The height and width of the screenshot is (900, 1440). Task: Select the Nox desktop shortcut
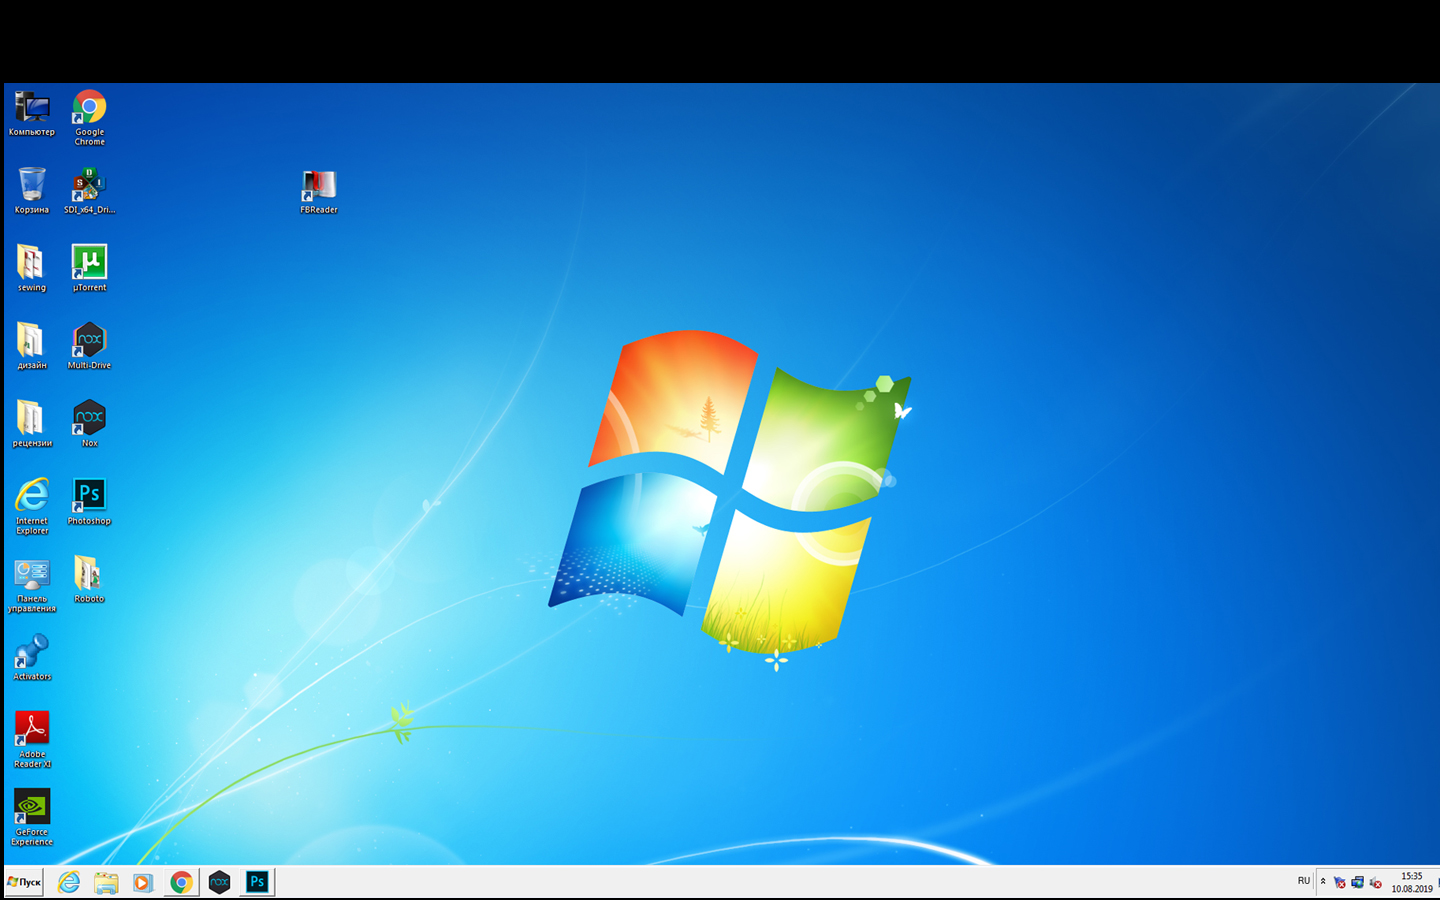click(x=89, y=425)
